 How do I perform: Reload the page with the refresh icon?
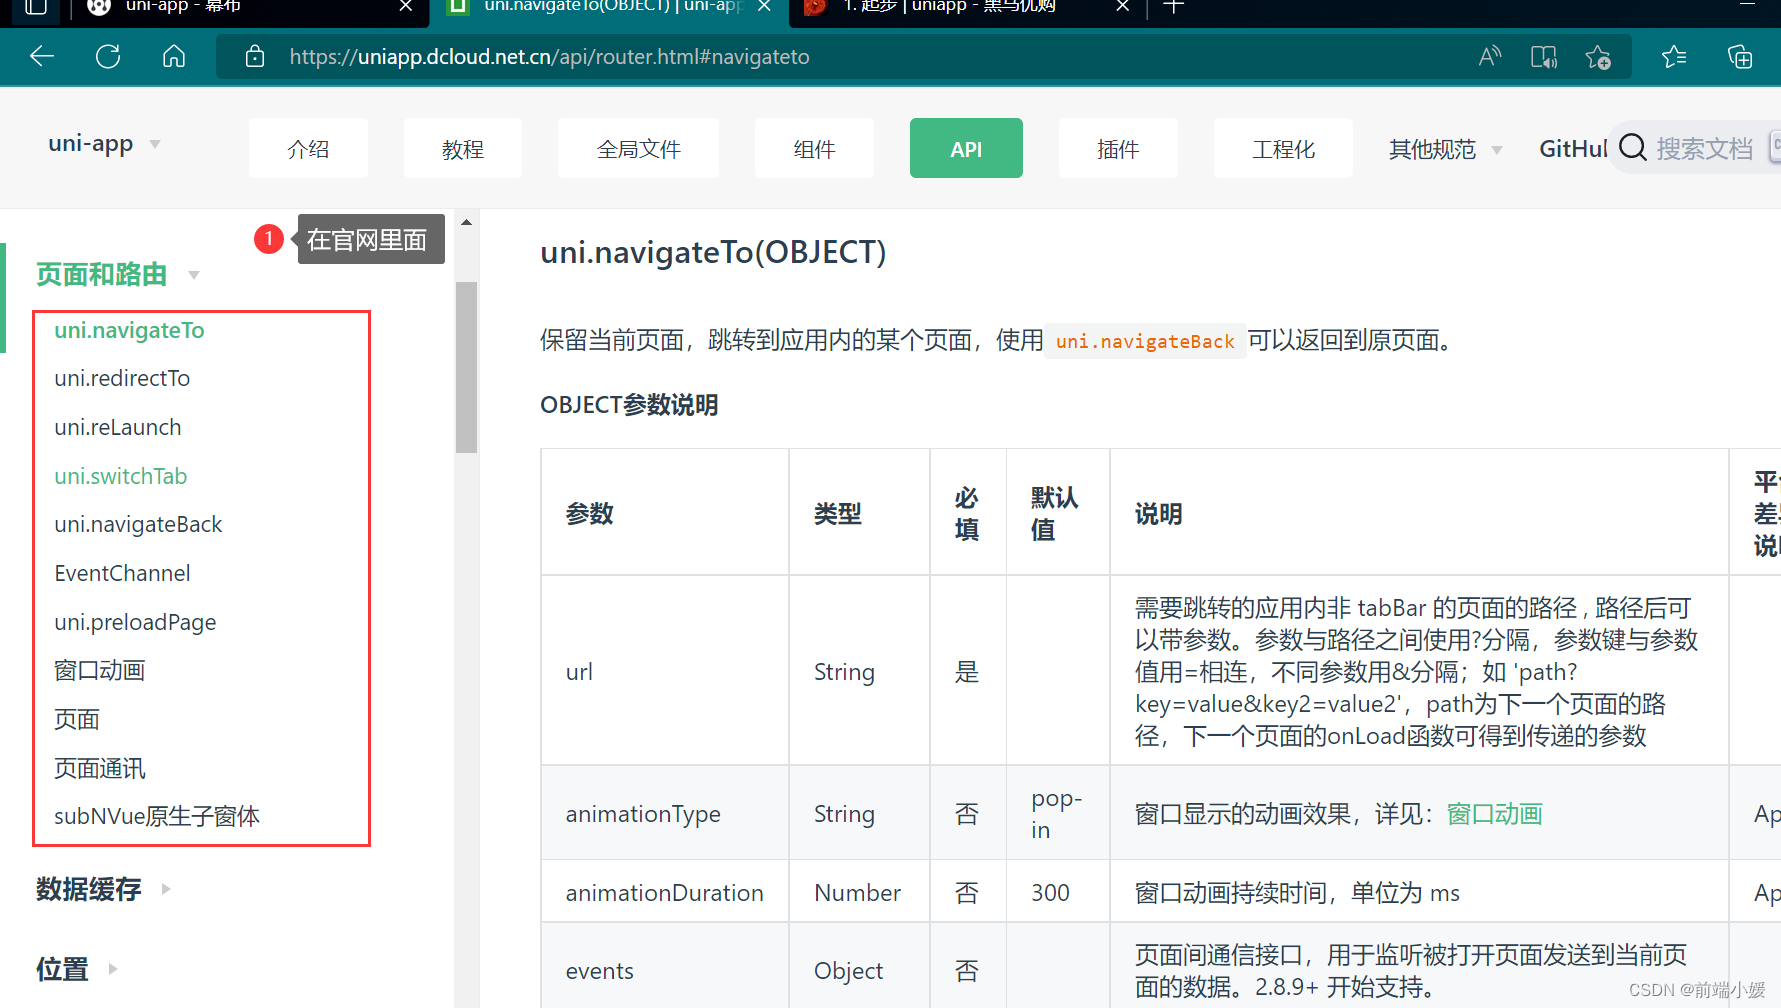point(108,56)
